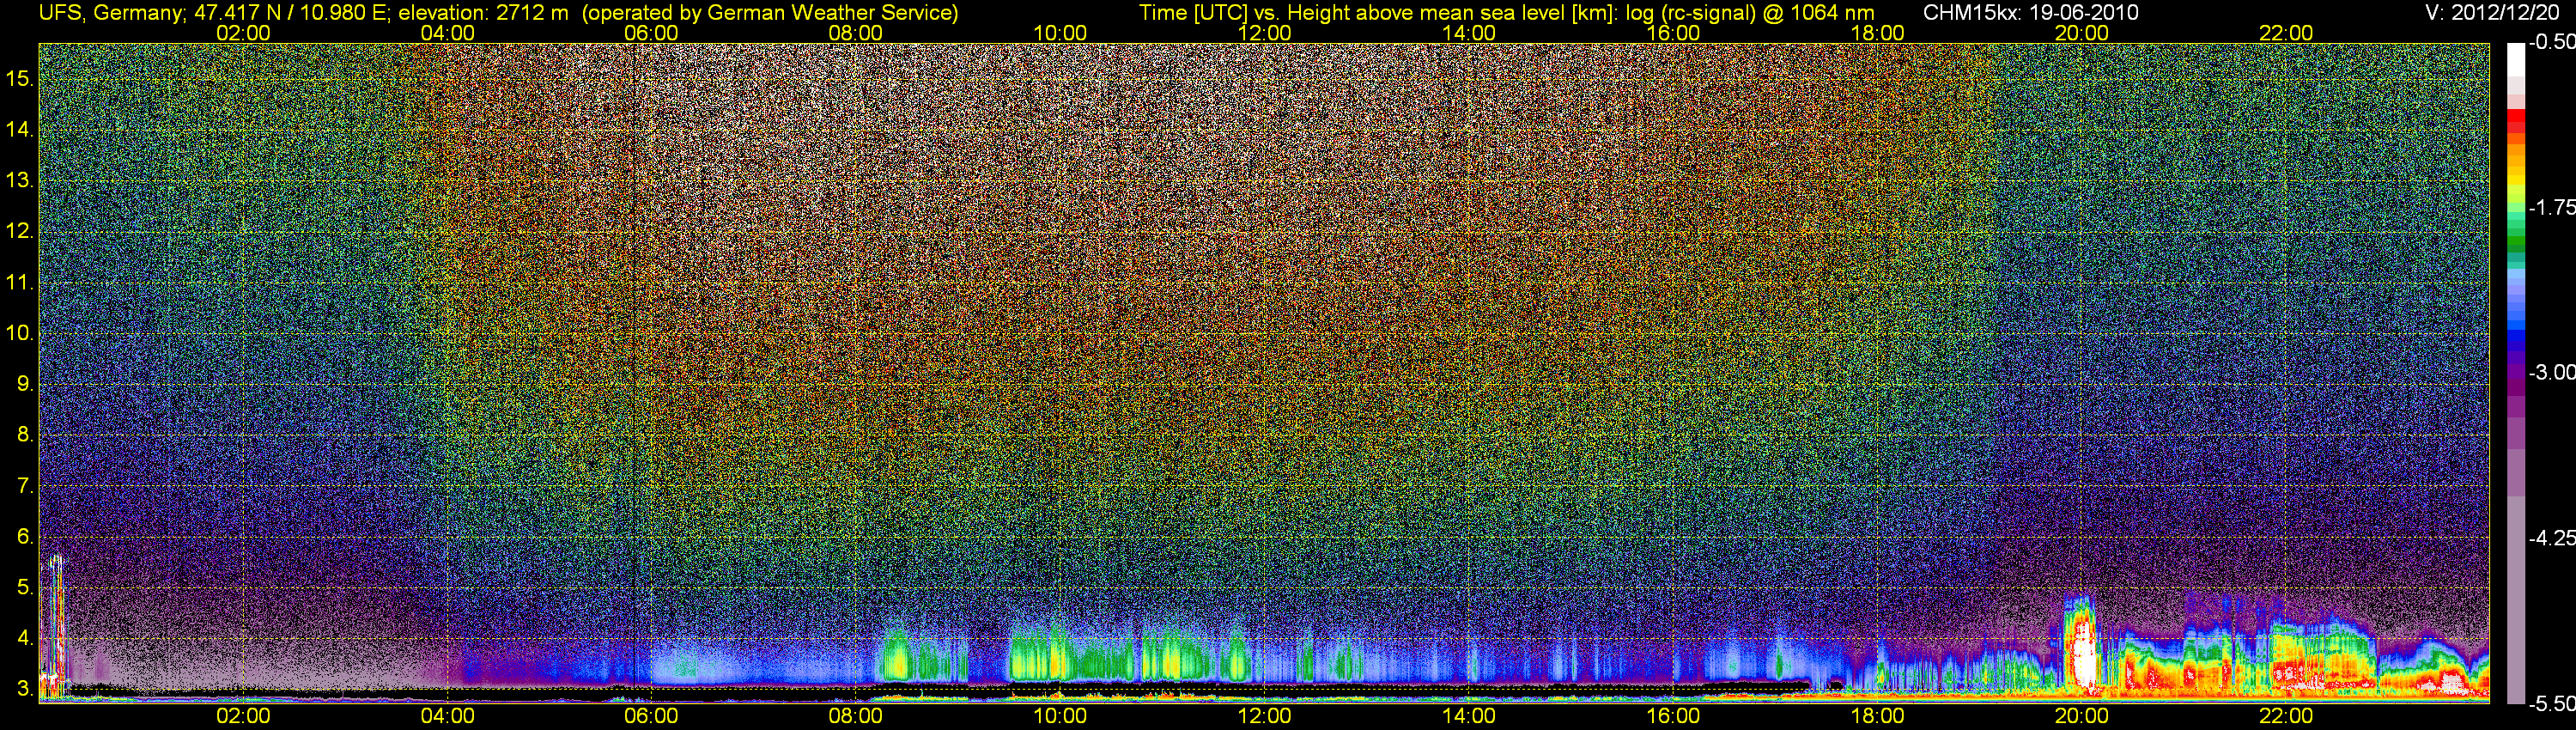Viewport: 2576px width, 730px height.
Task: Click the '-4.25' colorbar scale value
Action: (x=2551, y=538)
